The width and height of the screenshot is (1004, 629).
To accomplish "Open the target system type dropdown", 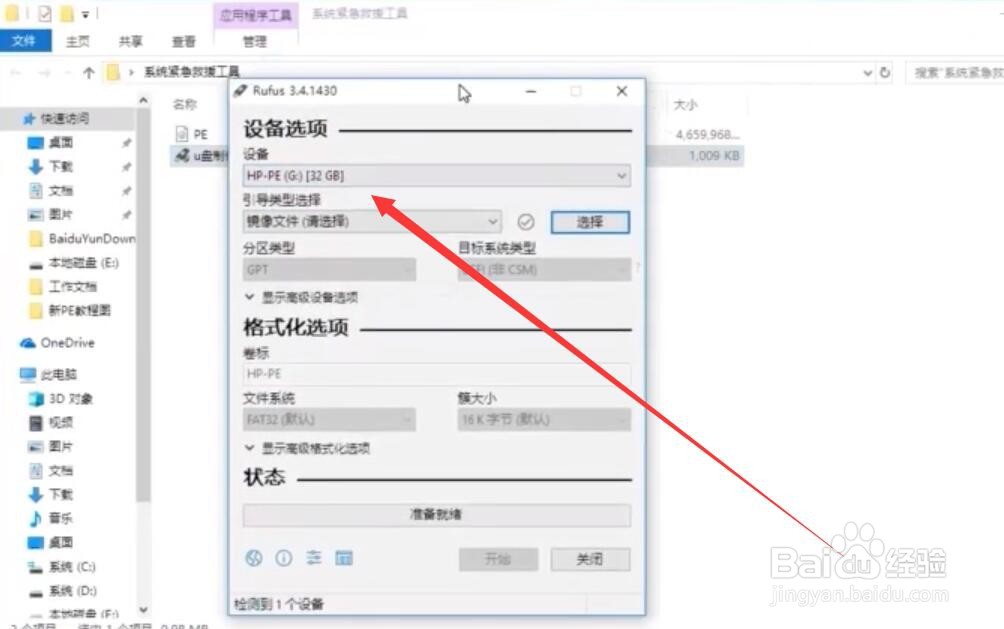I will tap(544, 270).
